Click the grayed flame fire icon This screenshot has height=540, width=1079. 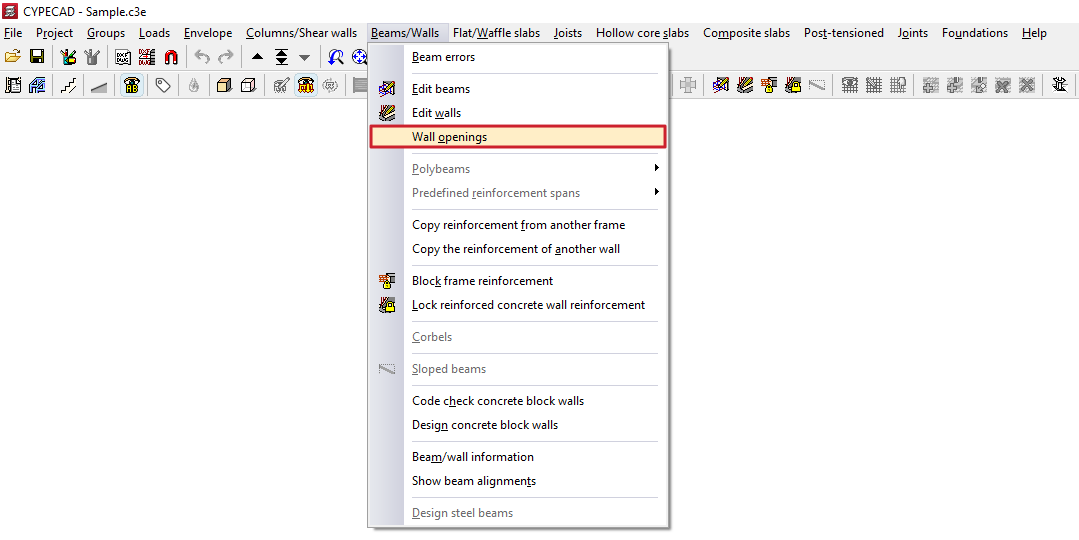click(194, 86)
